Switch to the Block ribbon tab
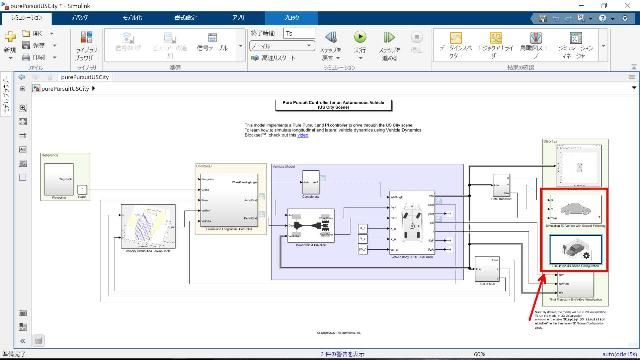 (291, 18)
